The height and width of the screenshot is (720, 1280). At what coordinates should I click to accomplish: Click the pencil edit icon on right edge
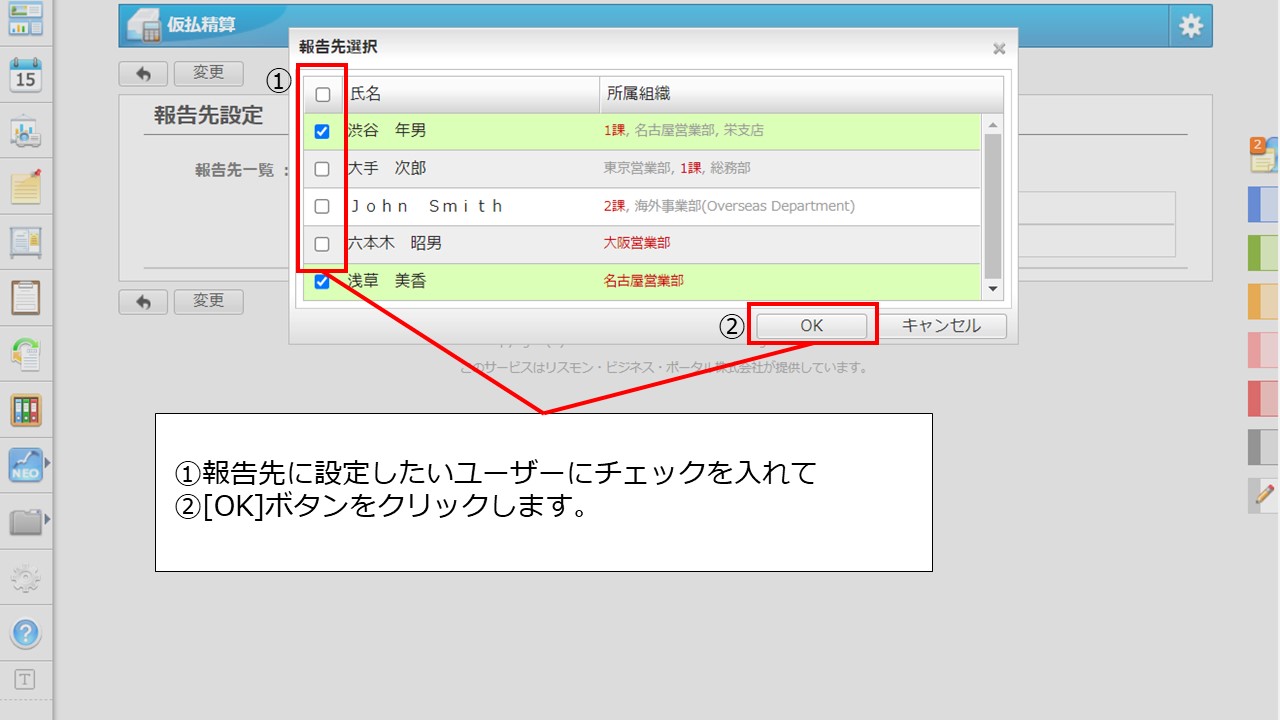coord(1265,494)
